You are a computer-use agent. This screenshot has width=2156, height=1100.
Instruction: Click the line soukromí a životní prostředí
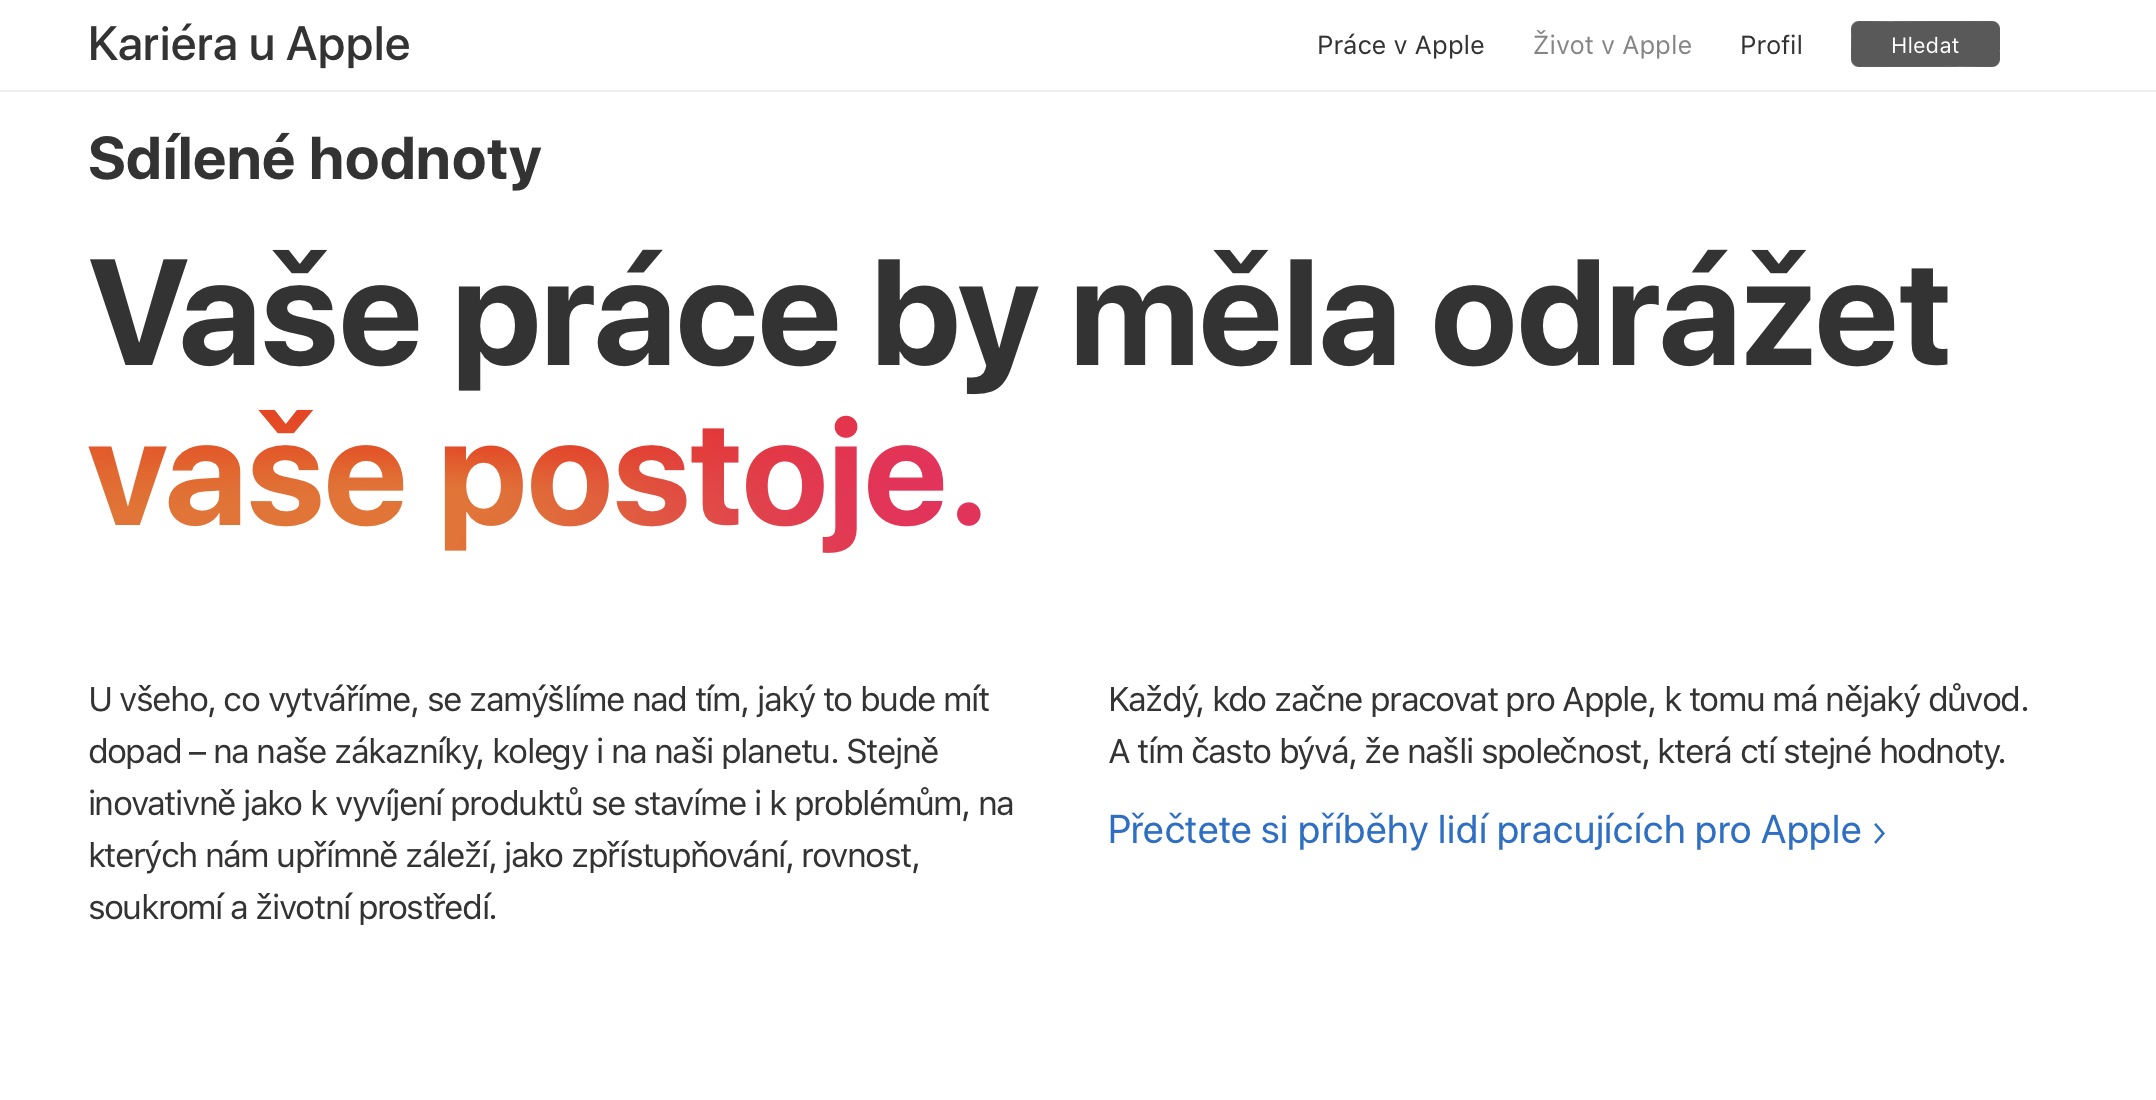pyautogui.click(x=292, y=908)
